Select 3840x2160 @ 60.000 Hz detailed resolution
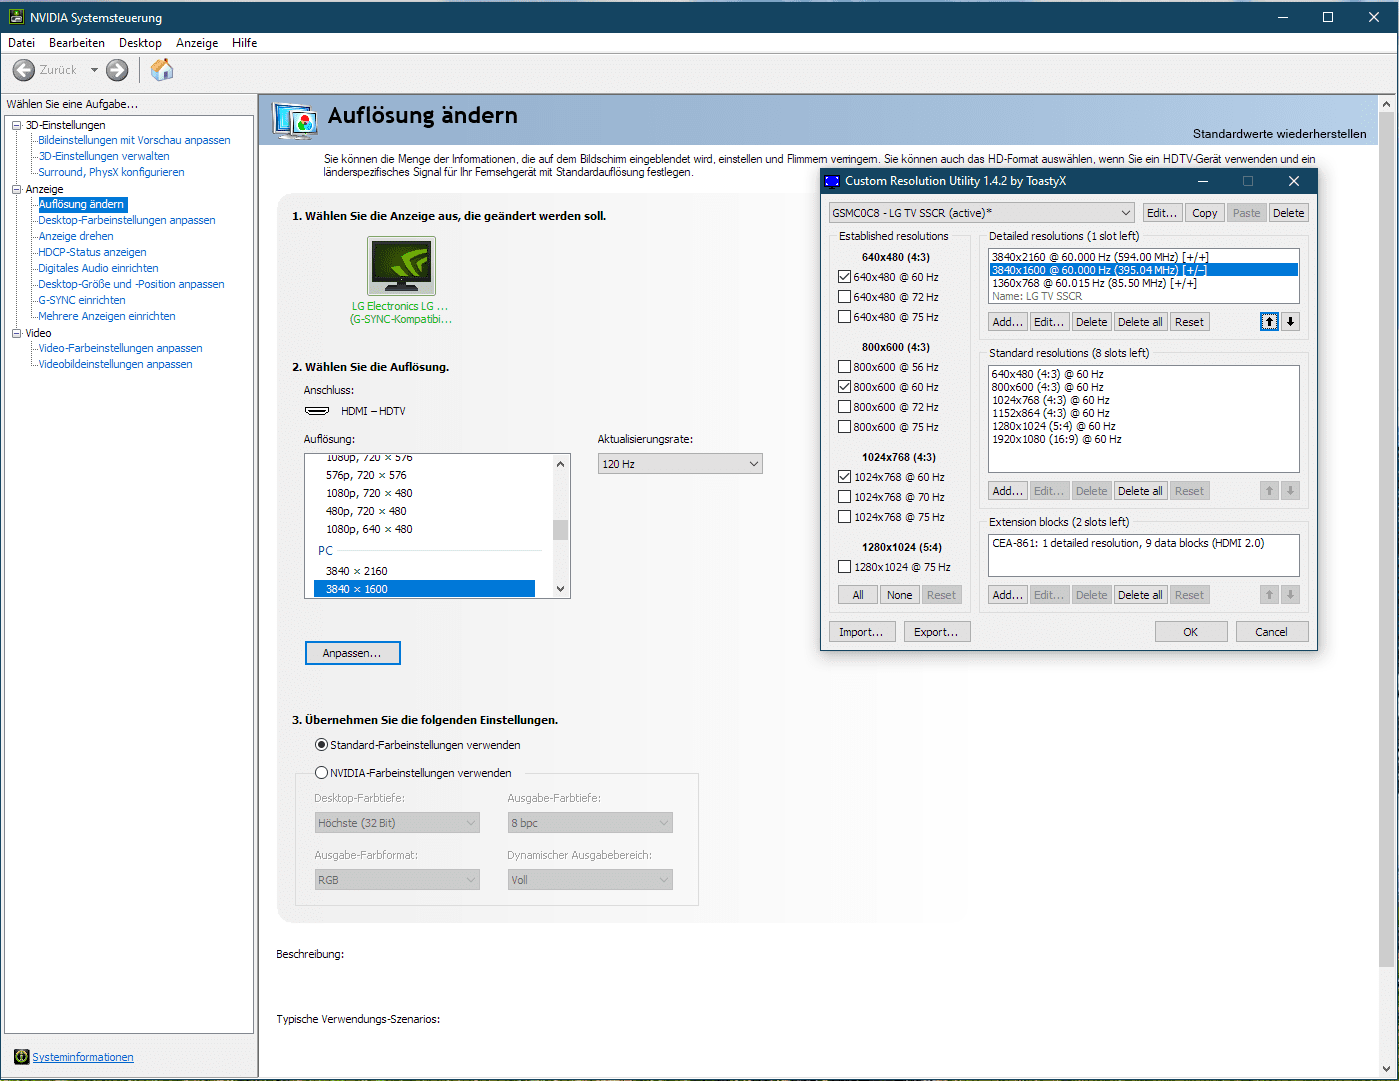Screen dimensions: 1399x1081 1143,257
